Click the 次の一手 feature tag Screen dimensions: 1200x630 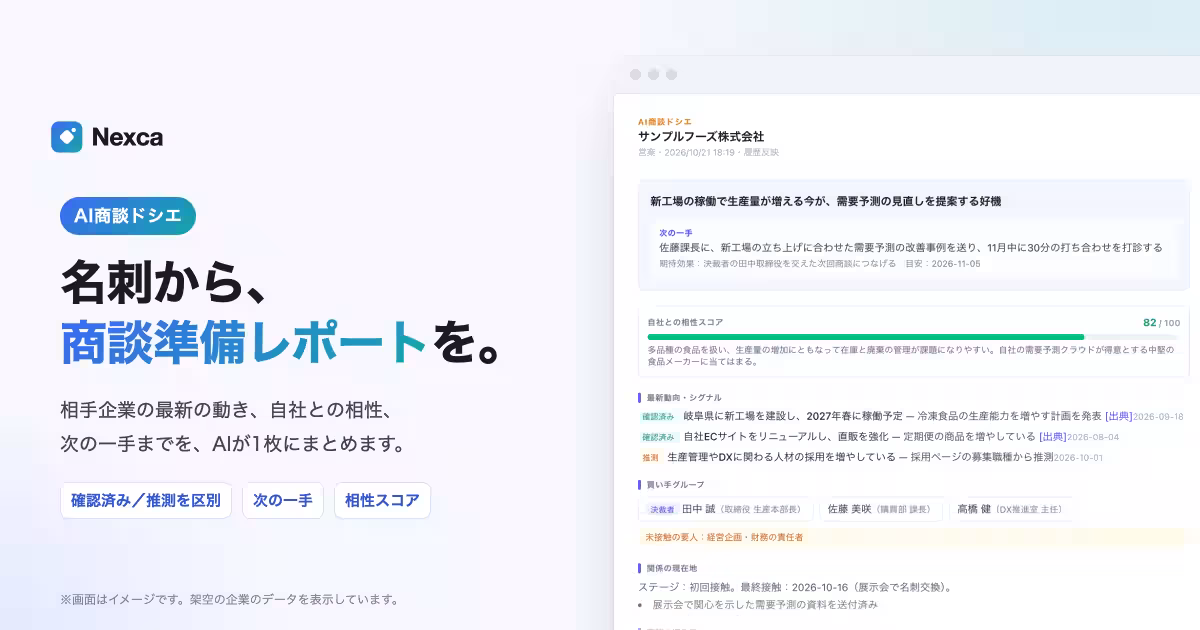(x=283, y=500)
